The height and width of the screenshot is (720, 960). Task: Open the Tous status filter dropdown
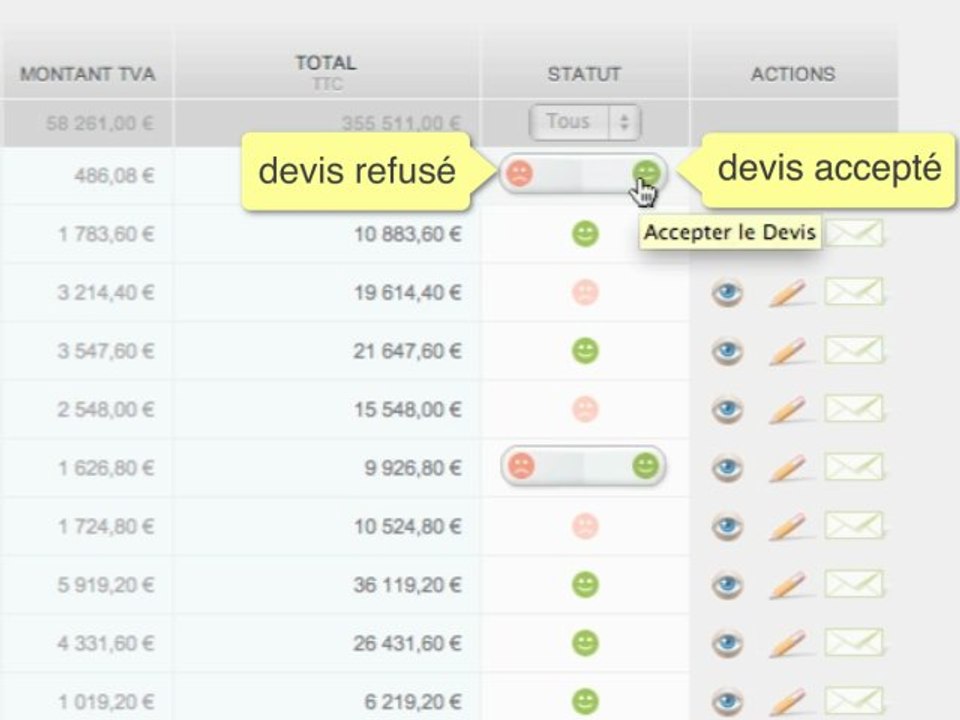click(x=585, y=122)
